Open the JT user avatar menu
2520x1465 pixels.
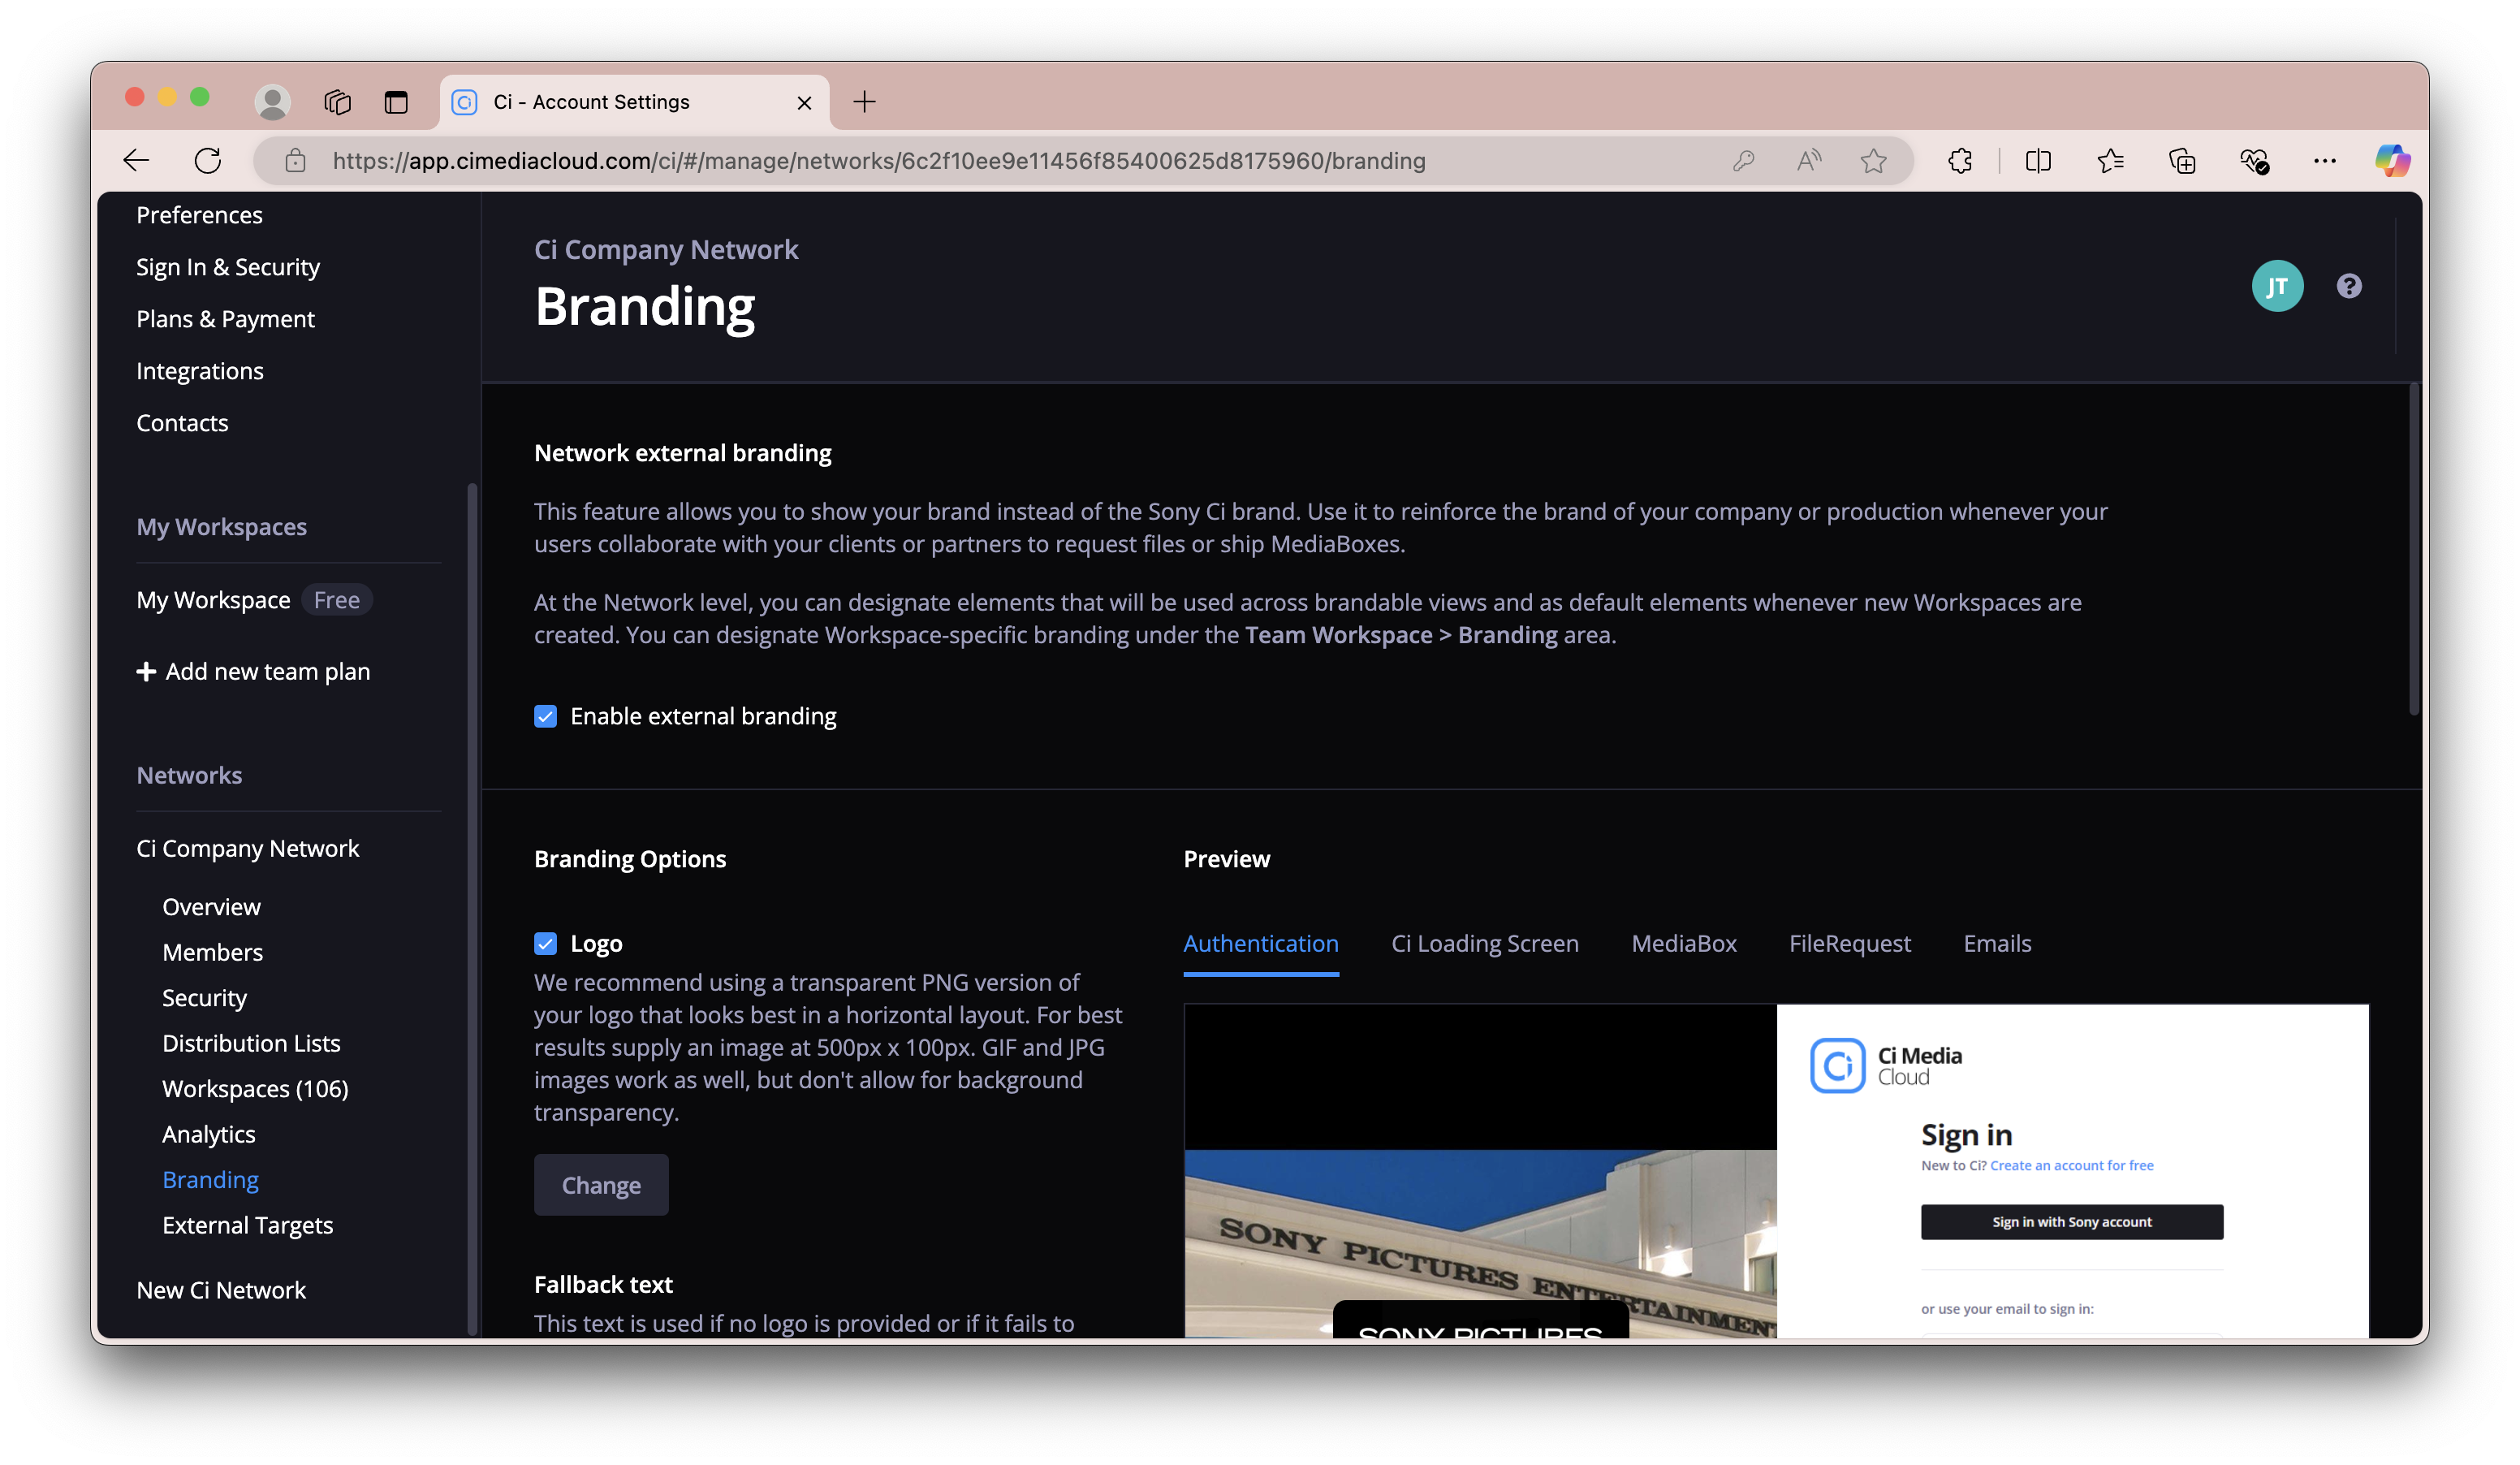coord(2277,286)
